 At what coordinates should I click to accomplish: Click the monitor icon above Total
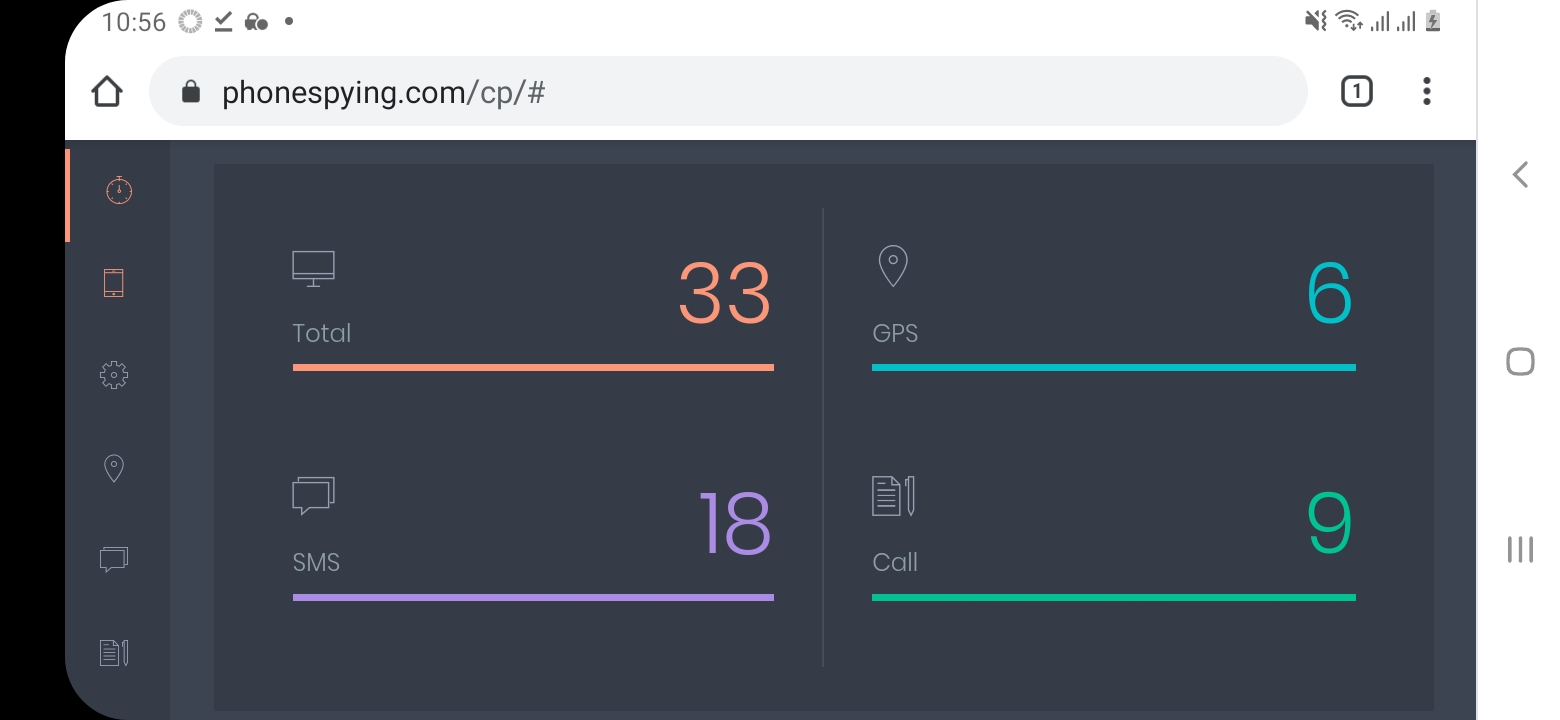point(313,269)
